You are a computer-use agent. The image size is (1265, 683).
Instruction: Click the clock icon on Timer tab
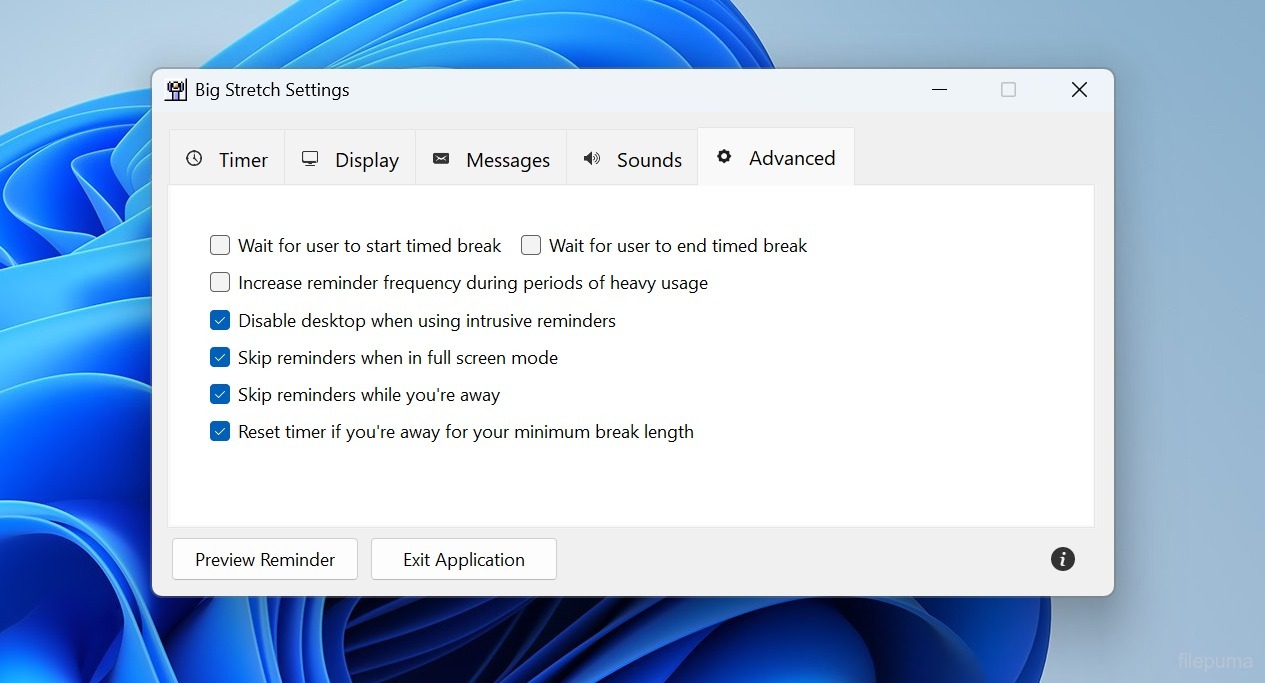(x=195, y=159)
